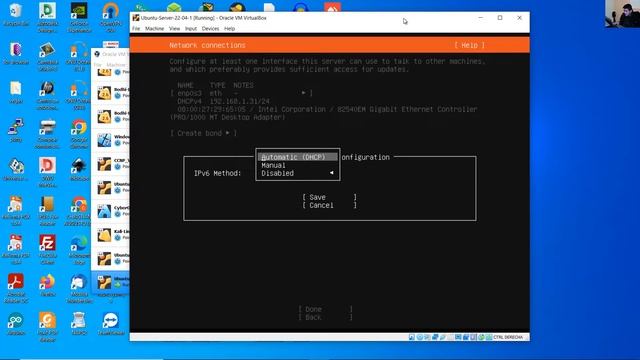Viewport: 640px width, 360px height.
Task: Open the Tor Browser desktop shortcut
Action: point(16,53)
